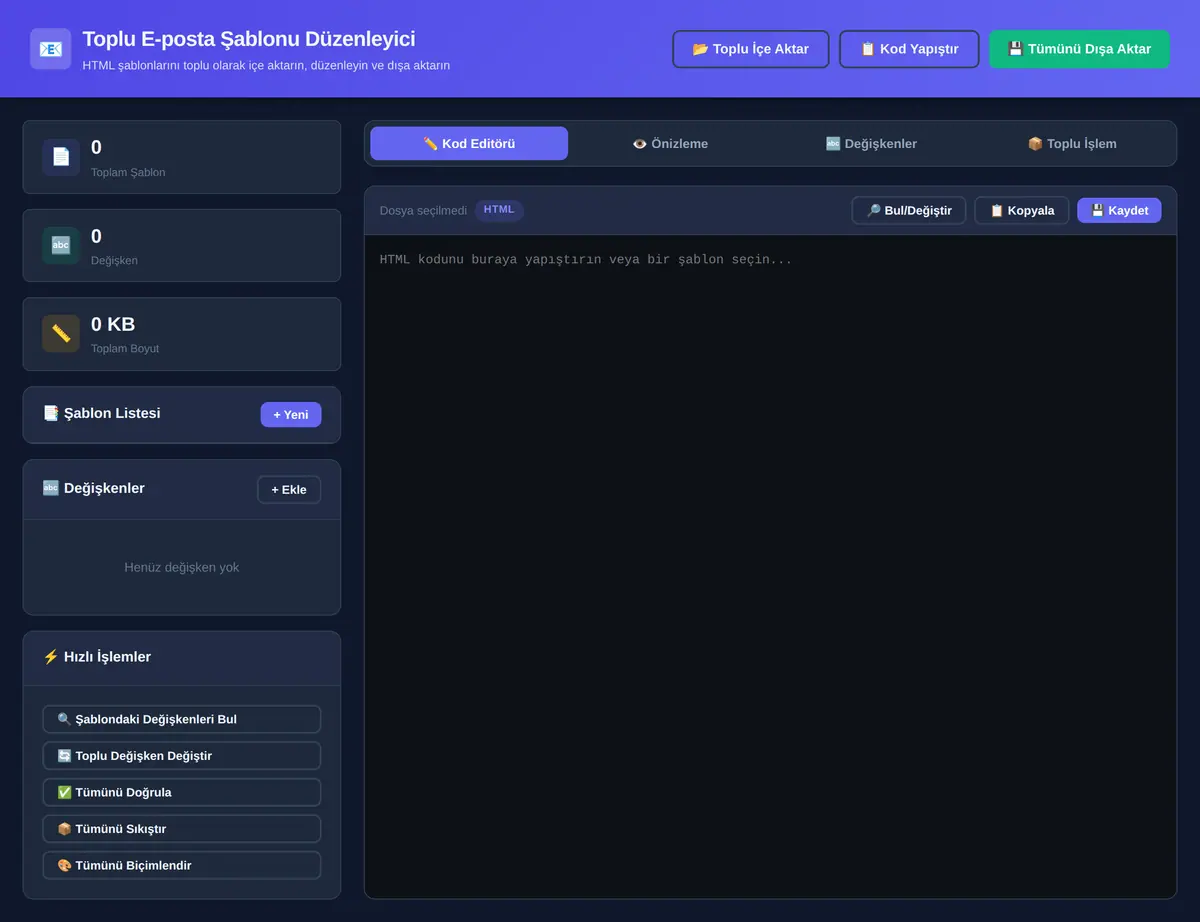The height and width of the screenshot is (922, 1200).
Task: Save template using Kaydet button
Action: click(x=1119, y=210)
